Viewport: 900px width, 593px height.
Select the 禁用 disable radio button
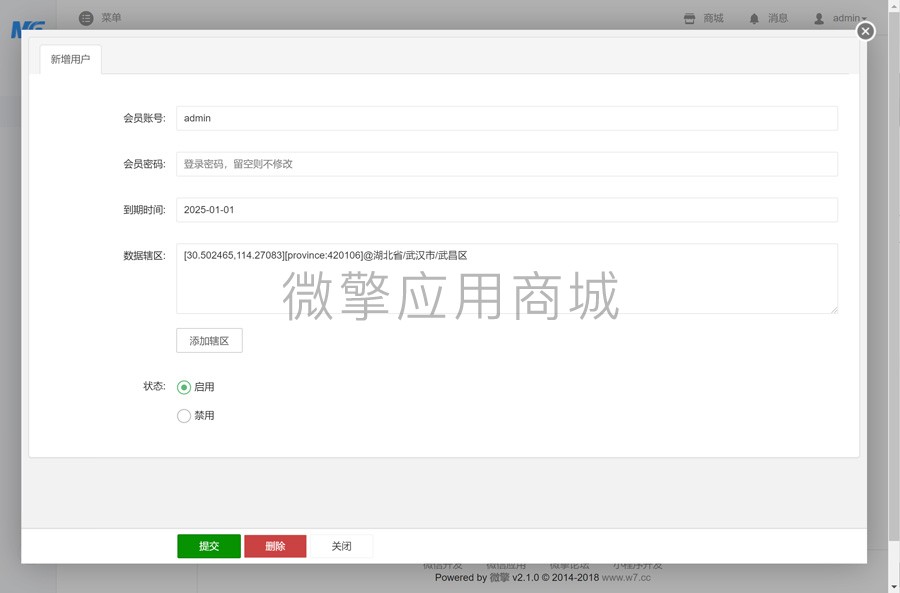183,415
